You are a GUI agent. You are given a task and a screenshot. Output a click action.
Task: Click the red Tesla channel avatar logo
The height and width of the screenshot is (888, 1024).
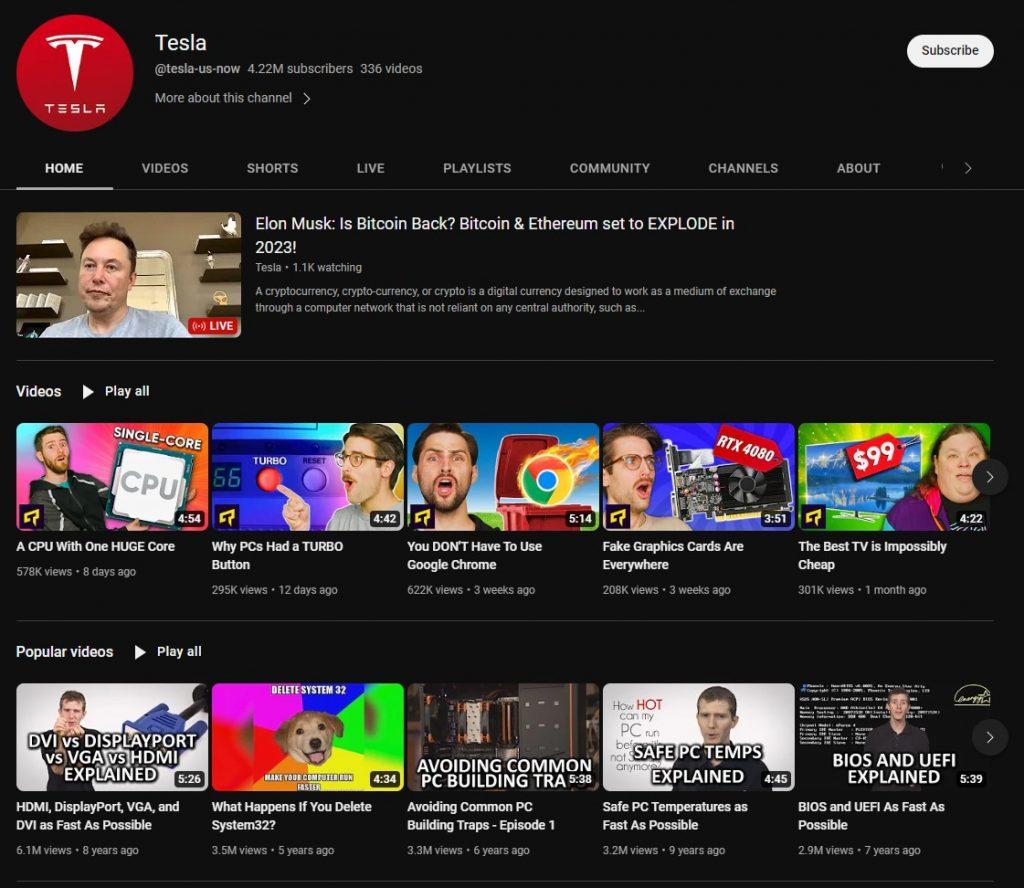tap(74, 72)
